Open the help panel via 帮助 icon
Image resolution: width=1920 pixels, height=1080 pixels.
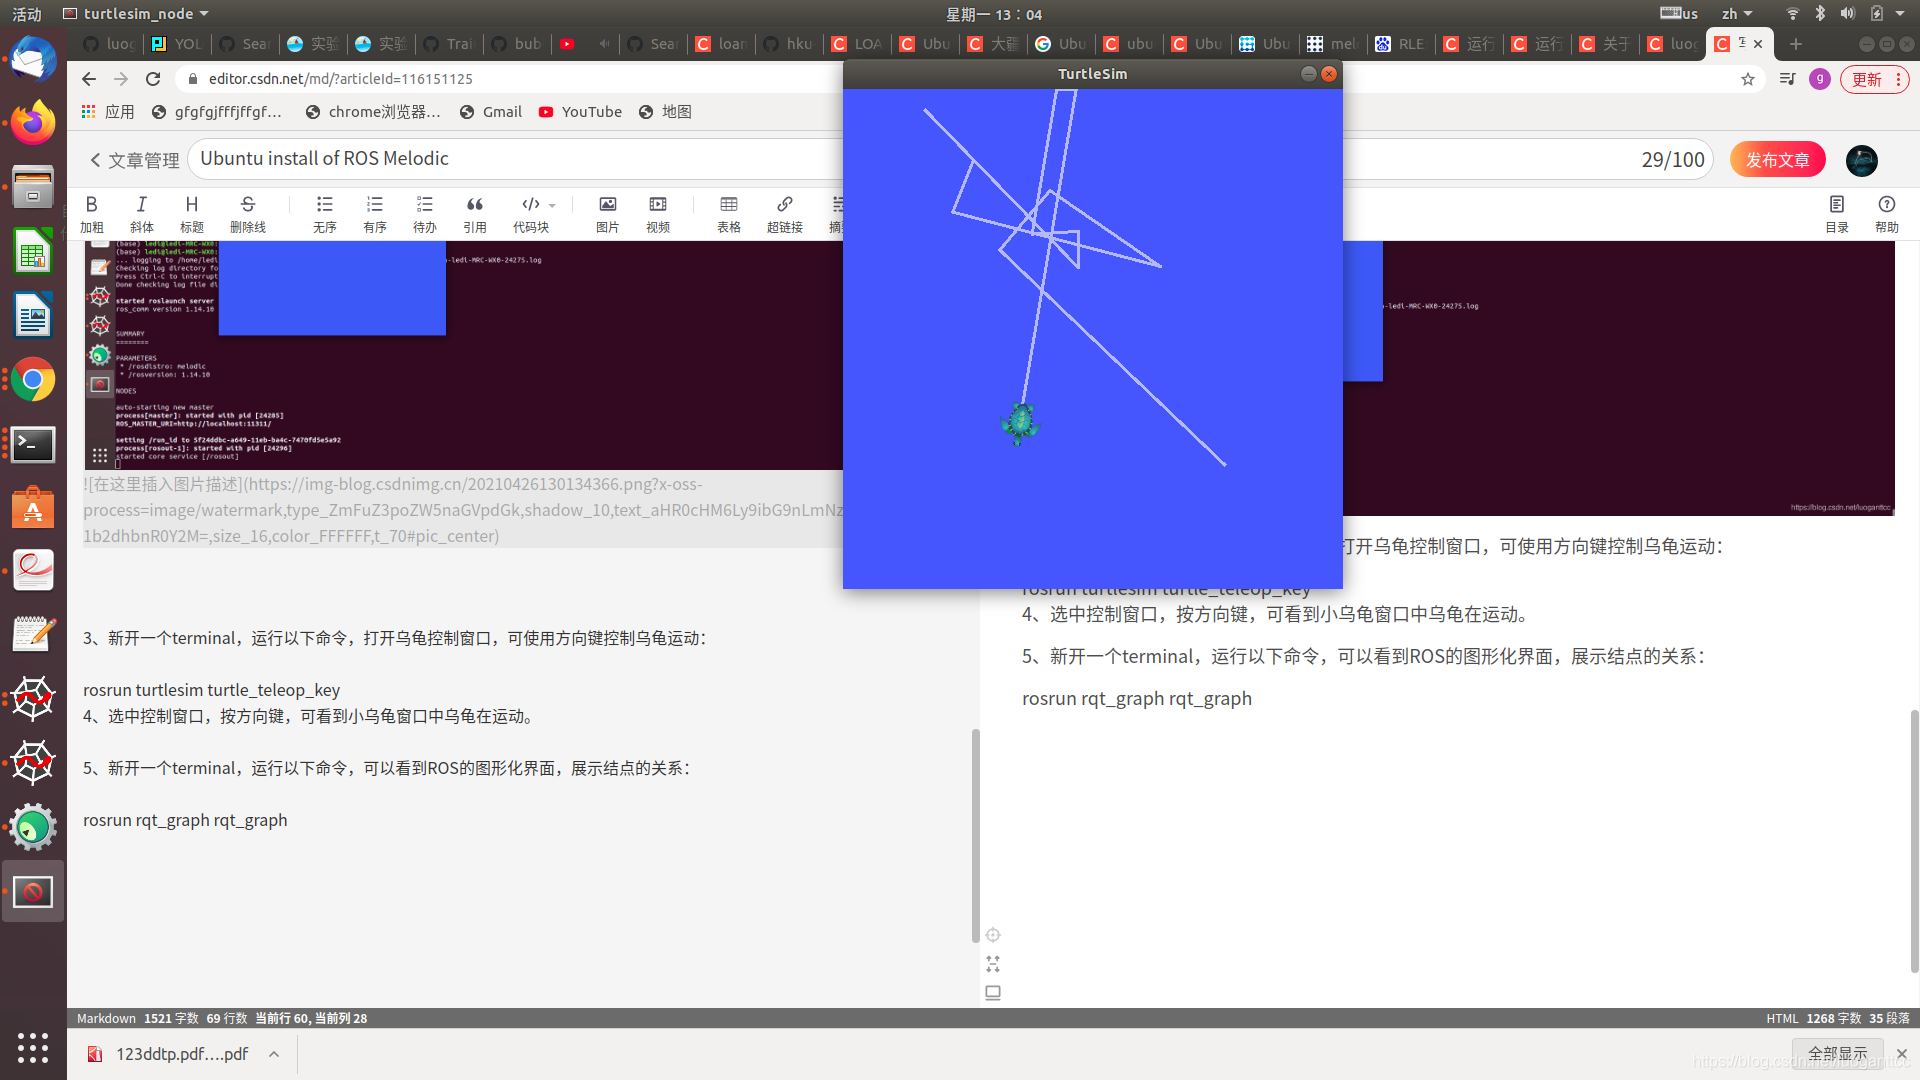pyautogui.click(x=1887, y=213)
